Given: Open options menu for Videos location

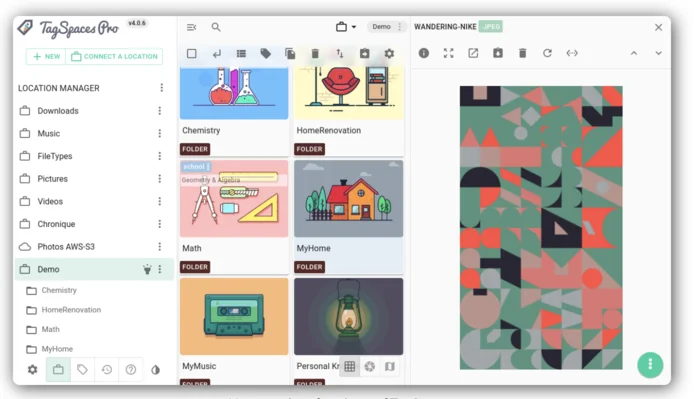Looking at the screenshot, I should [x=160, y=201].
